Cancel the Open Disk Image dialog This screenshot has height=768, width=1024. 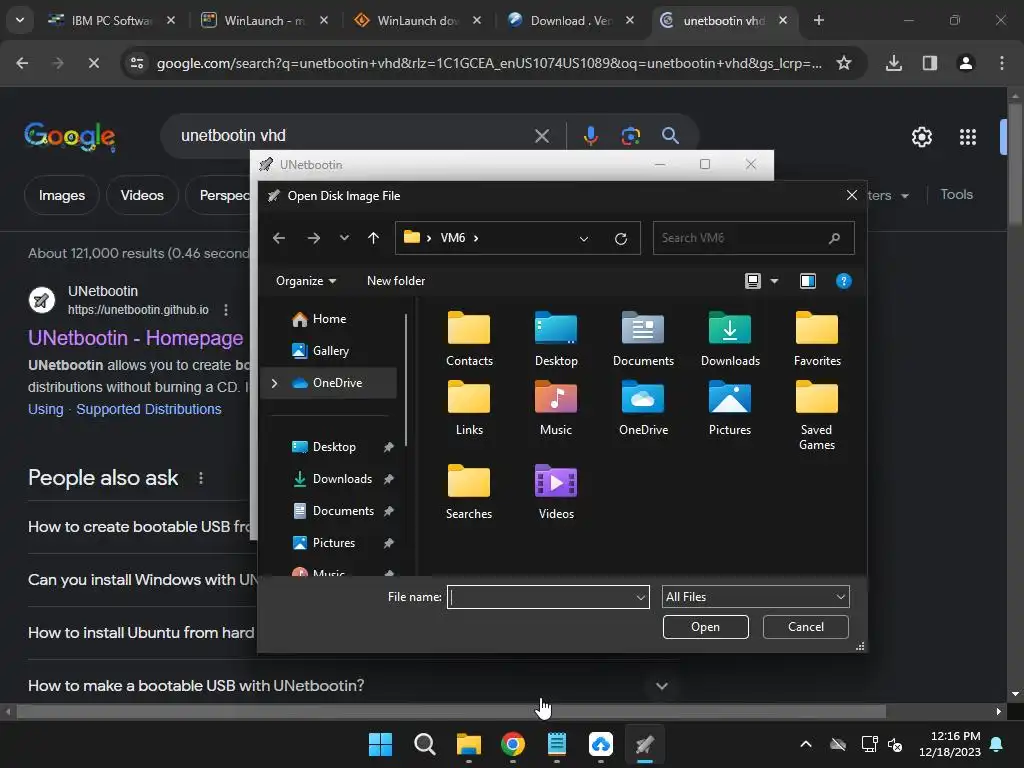(x=805, y=627)
